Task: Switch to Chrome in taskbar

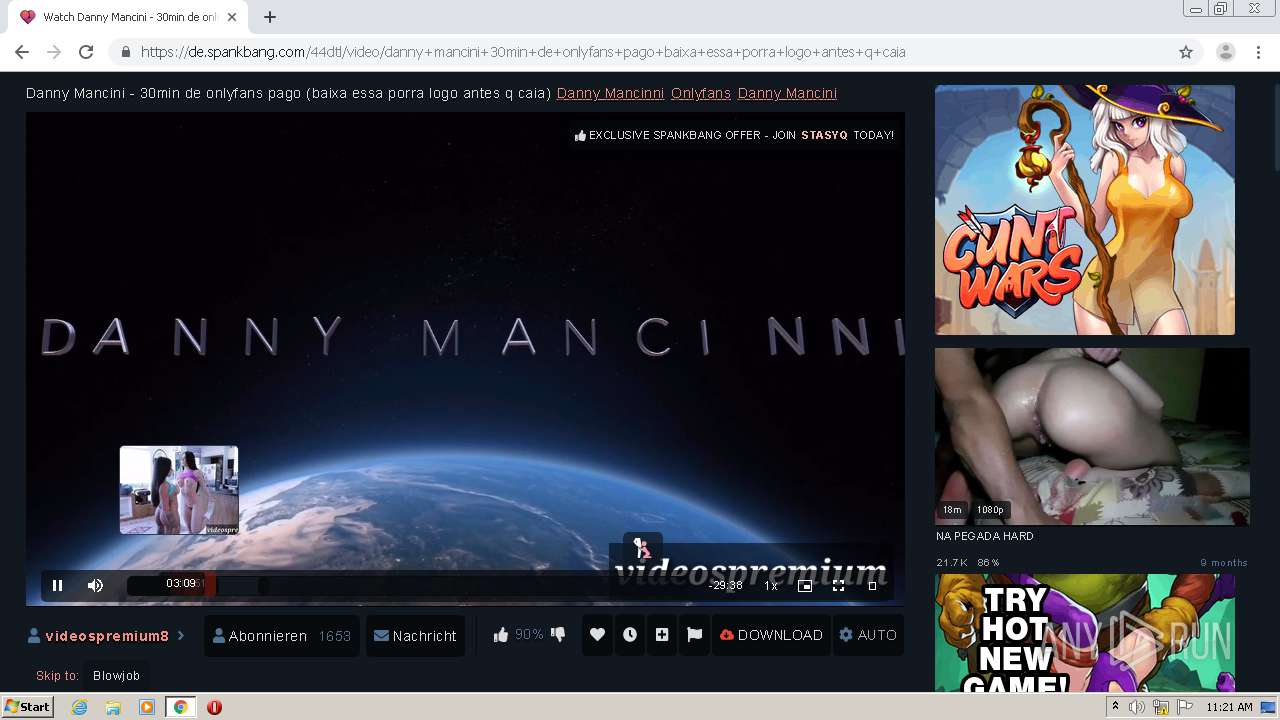Action: [x=180, y=707]
